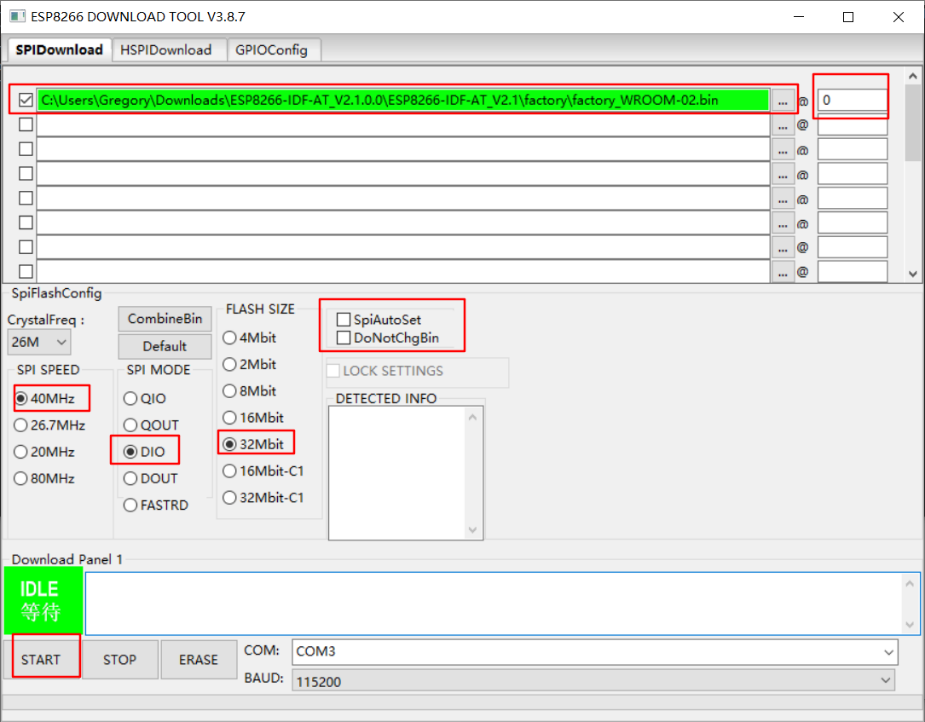Viewport: 925px width, 722px height.
Task: Set flash size to 8Mbit
Action: tap(250, 391)
